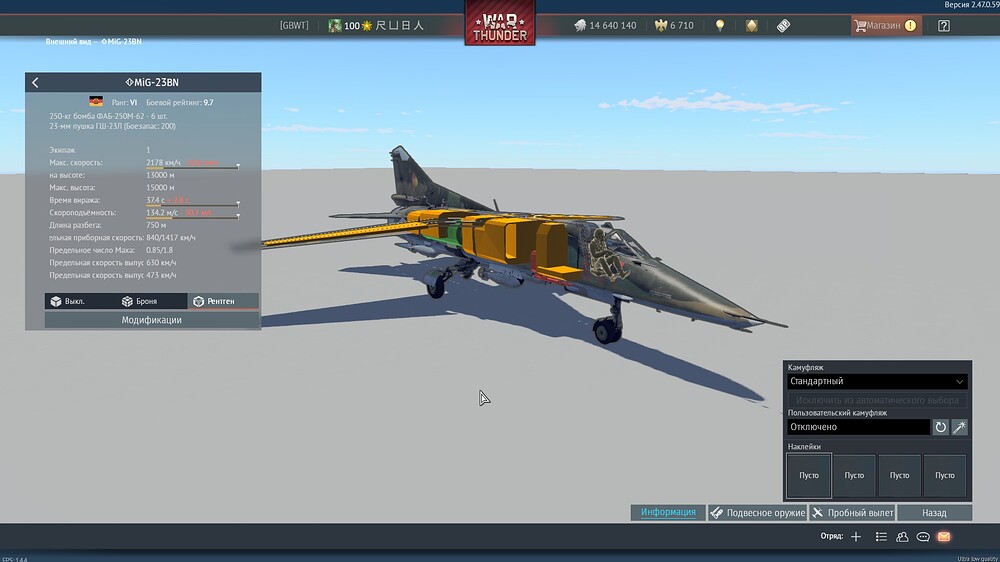Add a squad member with plus icon

(856, 536)
